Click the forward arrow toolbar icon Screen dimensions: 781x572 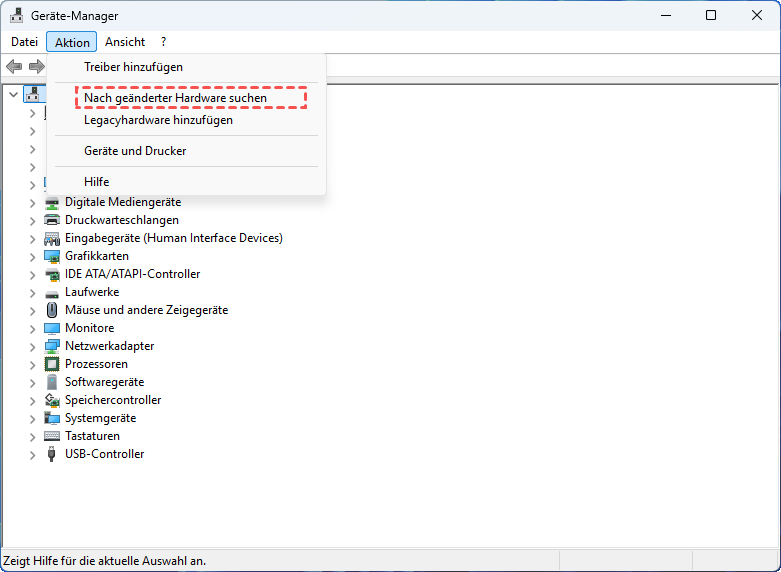tap(36, 66)
